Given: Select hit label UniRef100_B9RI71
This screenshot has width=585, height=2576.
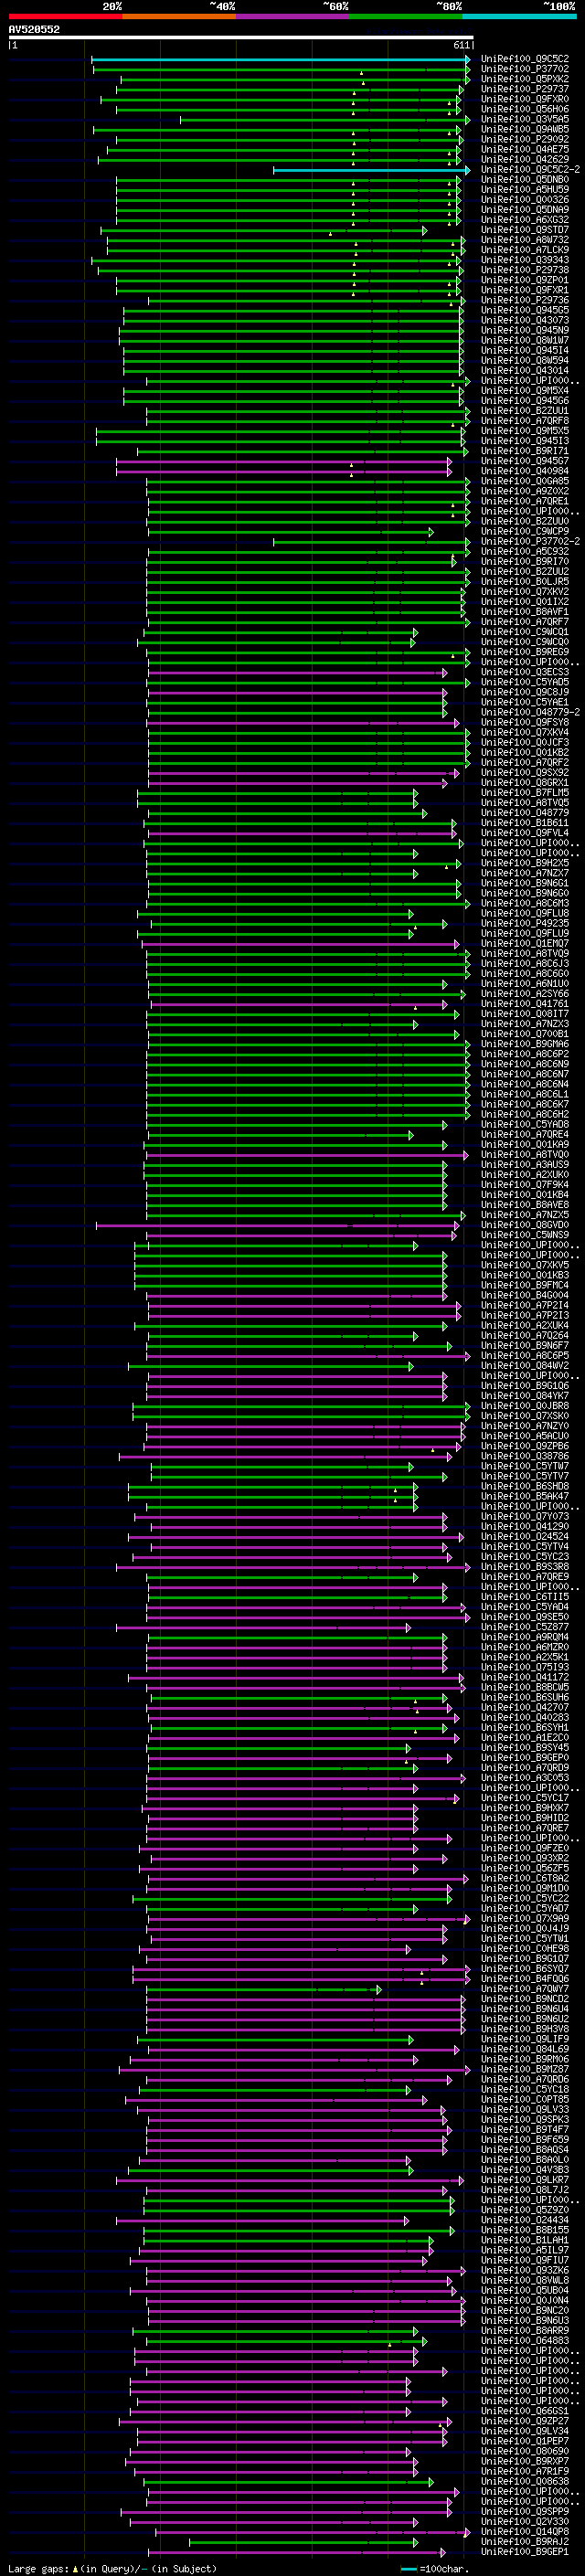Looking at the screenshot, I should (x=524, y=451).
